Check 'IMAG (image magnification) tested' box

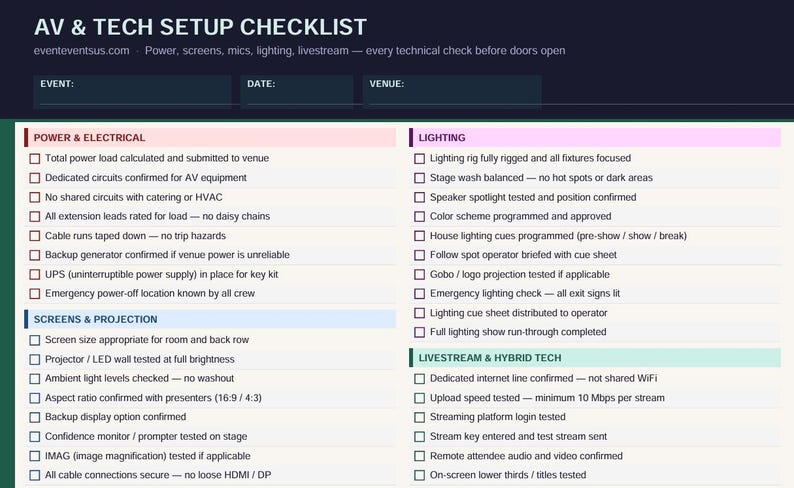point(34,456)
